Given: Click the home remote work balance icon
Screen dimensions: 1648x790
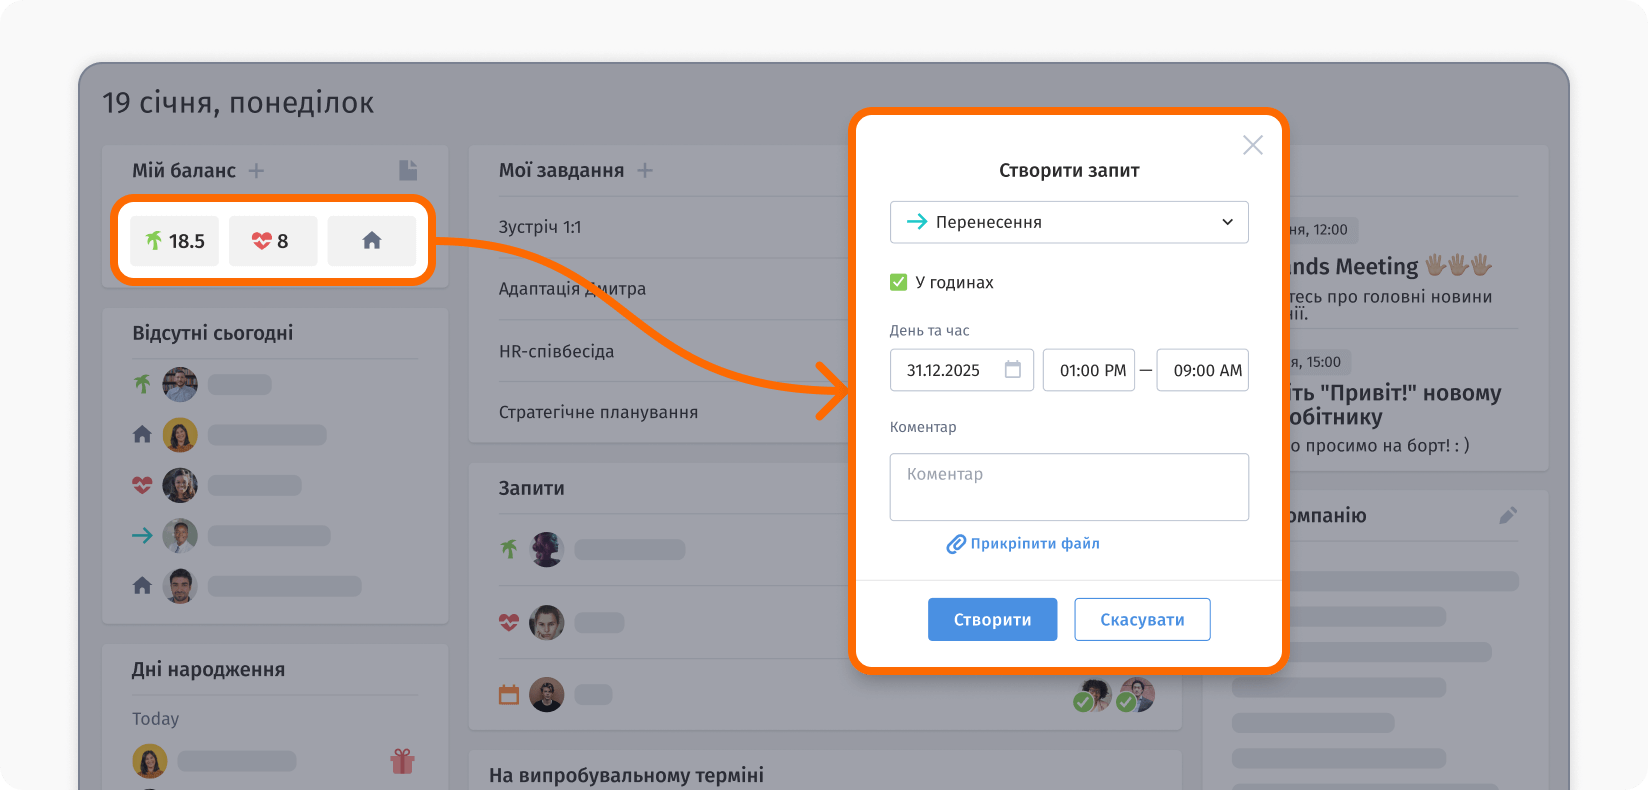Looking at the screenshot, I should tap(371, 241).
